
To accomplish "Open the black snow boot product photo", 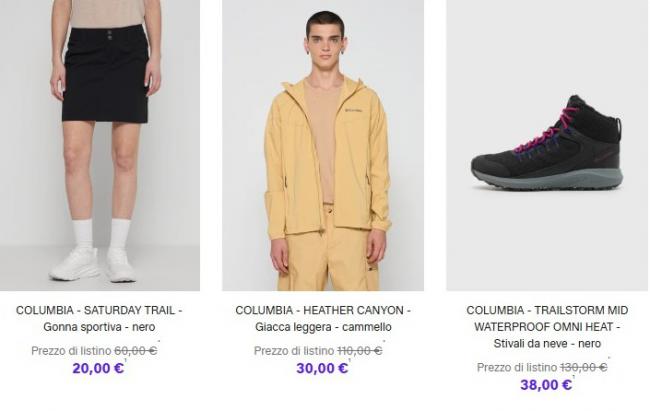I will [547, 145].
